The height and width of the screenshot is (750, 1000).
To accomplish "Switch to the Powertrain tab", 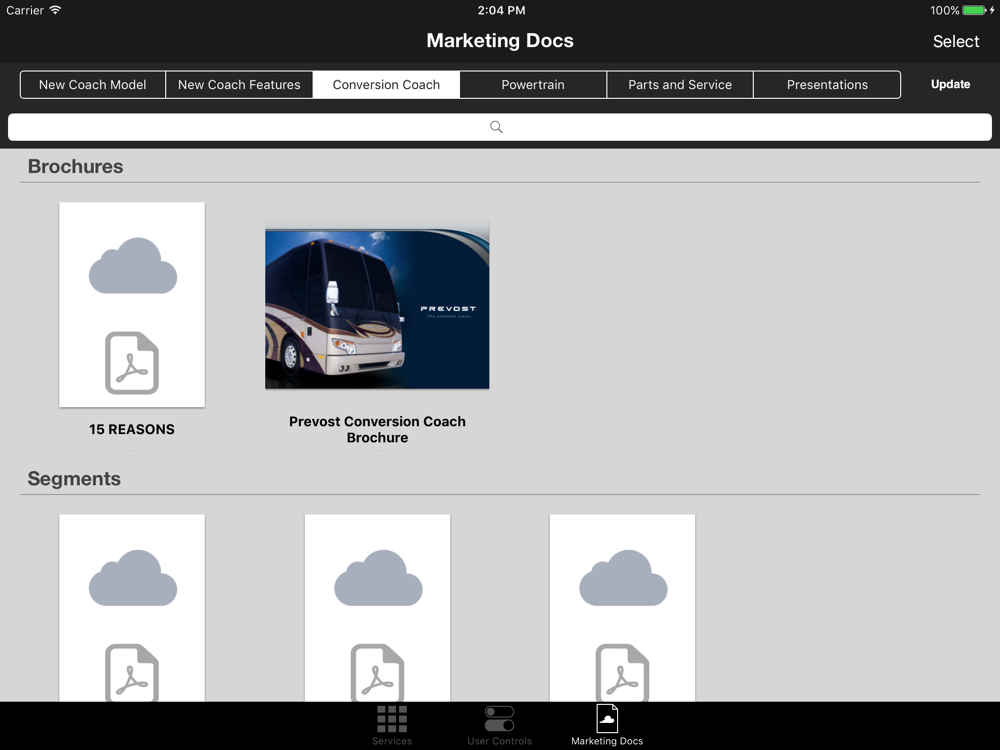I will coord(533,85).
